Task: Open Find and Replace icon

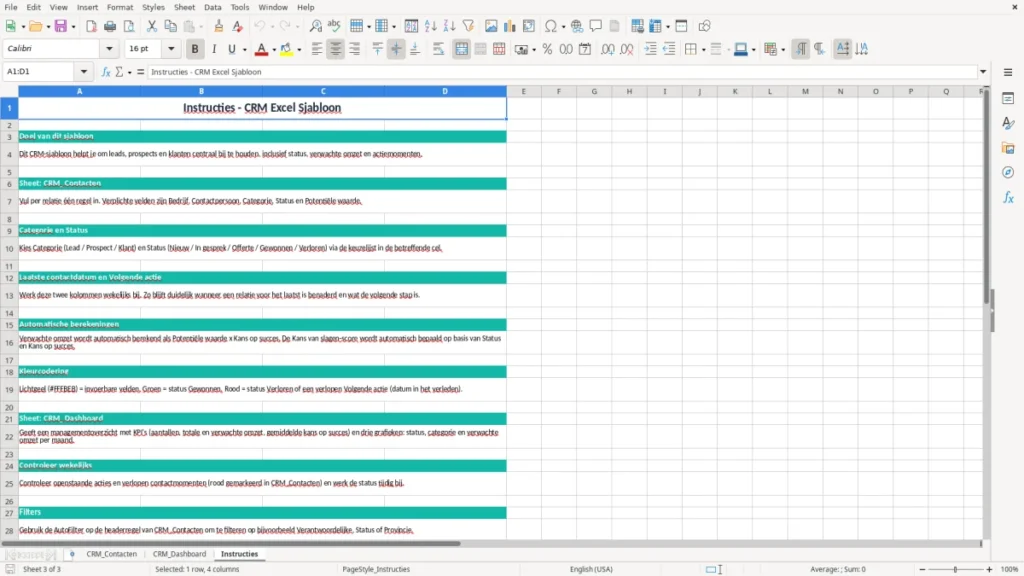Action: [x=315, y=26]
